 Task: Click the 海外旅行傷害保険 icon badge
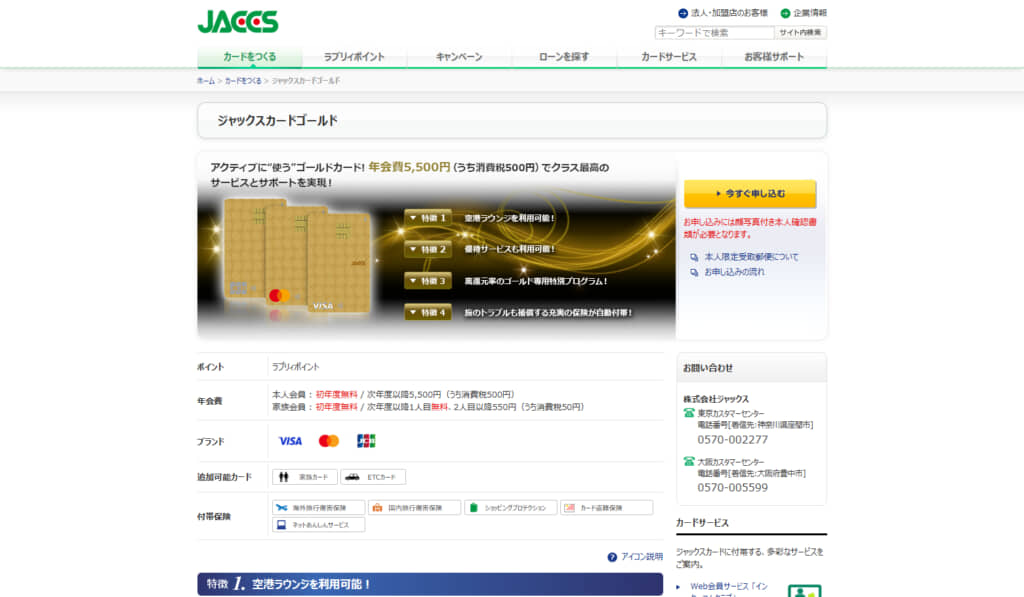tap(319, 508)
